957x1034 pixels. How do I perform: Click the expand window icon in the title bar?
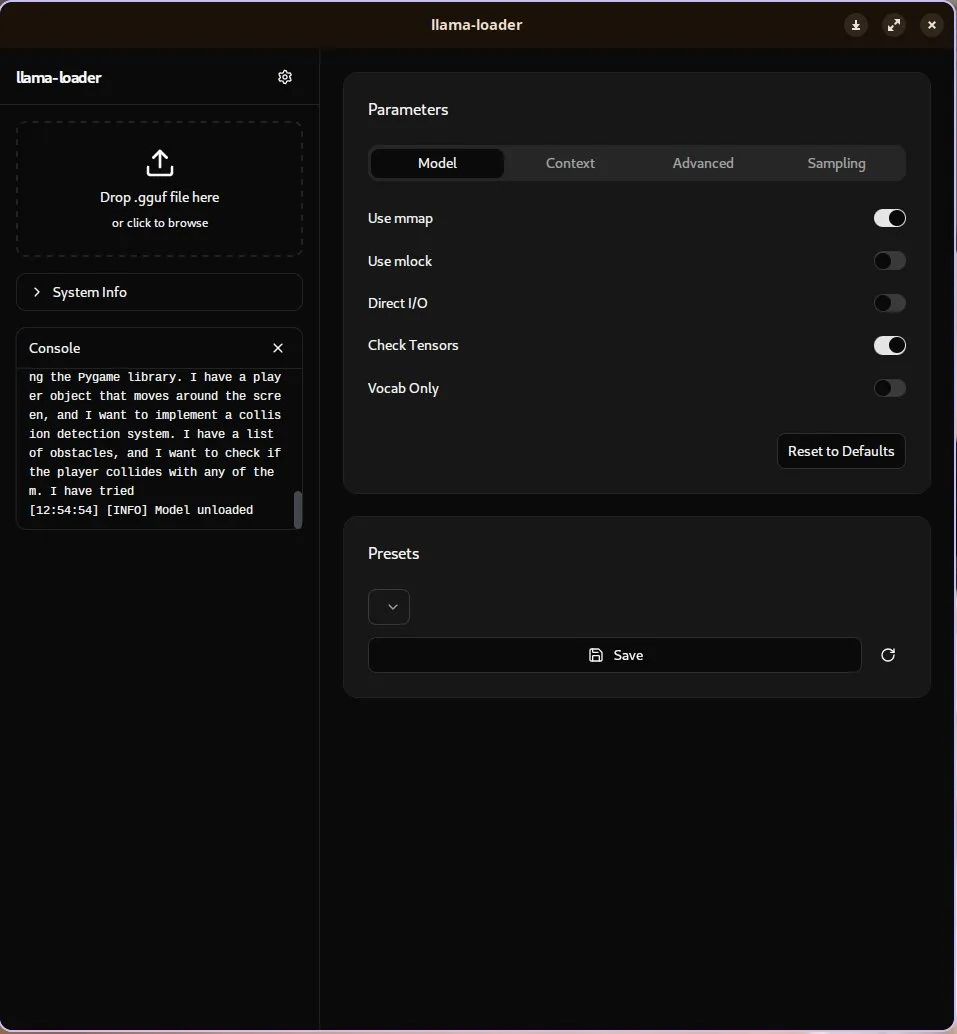click(894, 25)
